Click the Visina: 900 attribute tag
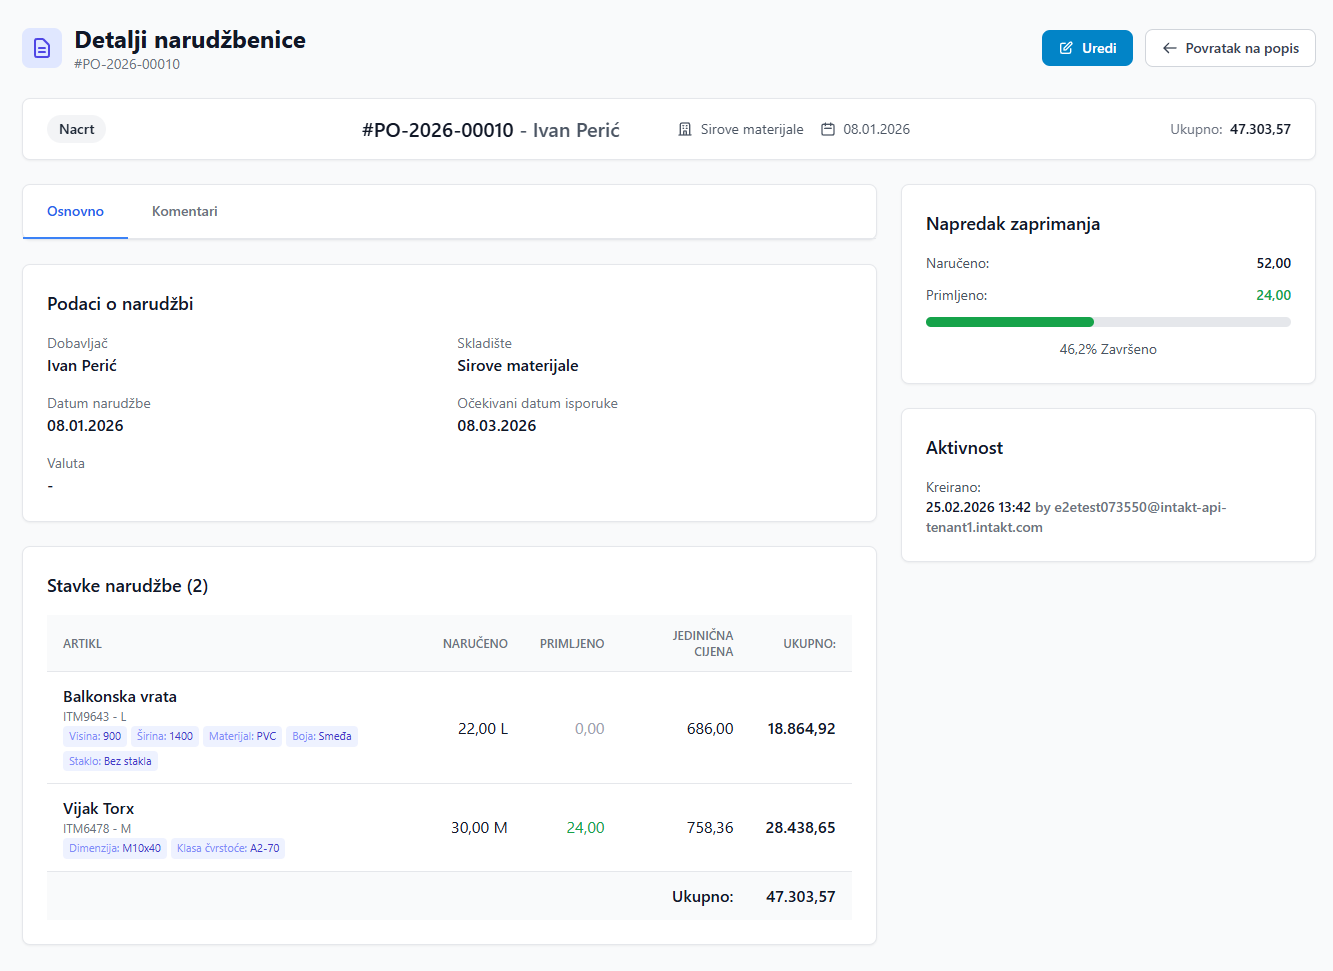 click(x=95, y=736)
